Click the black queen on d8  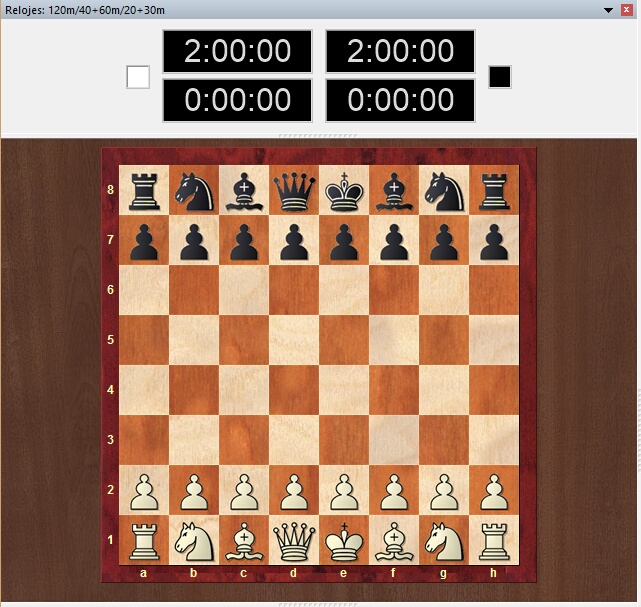294,190
